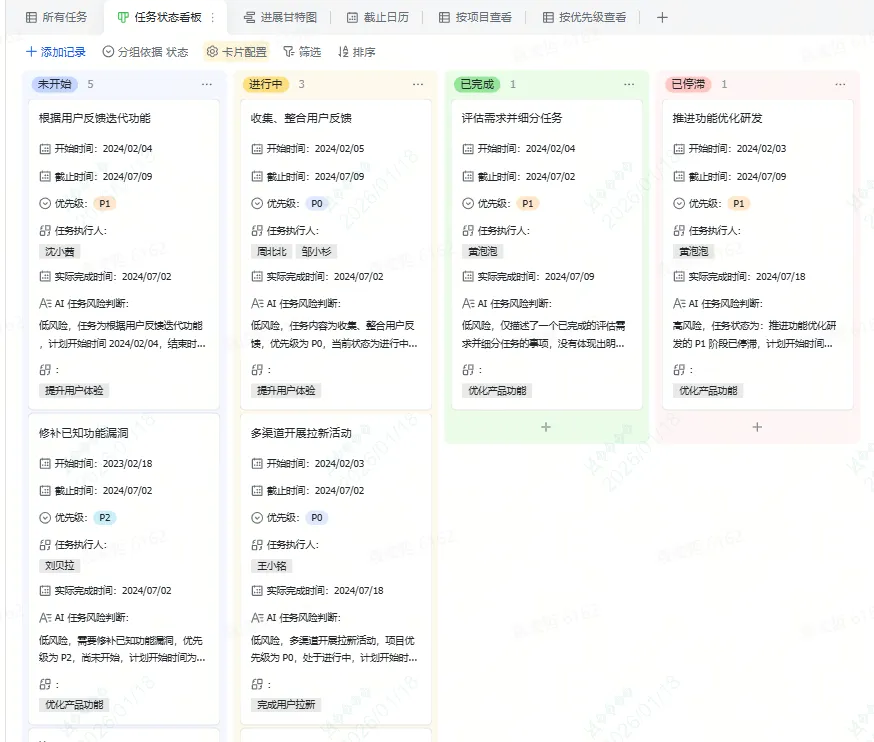This screenshot has width=874, height=742.
Task: Click assignee tag 周北北
Action: point(271,251)
